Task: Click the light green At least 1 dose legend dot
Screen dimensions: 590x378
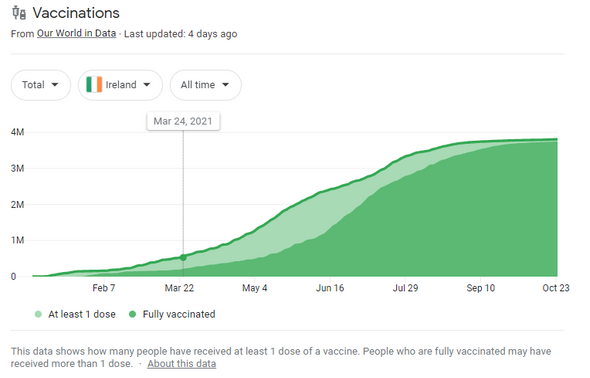Action: [38, 314]
